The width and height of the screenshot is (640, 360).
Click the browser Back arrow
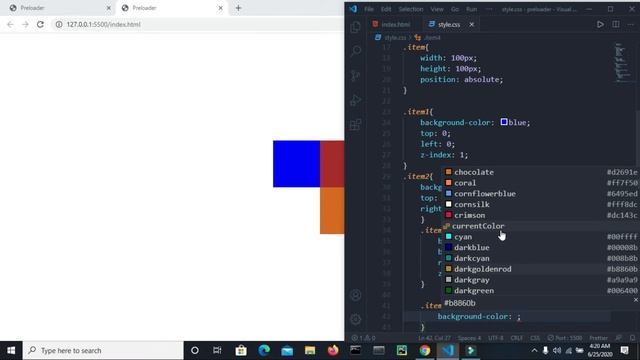click(10, 24)
